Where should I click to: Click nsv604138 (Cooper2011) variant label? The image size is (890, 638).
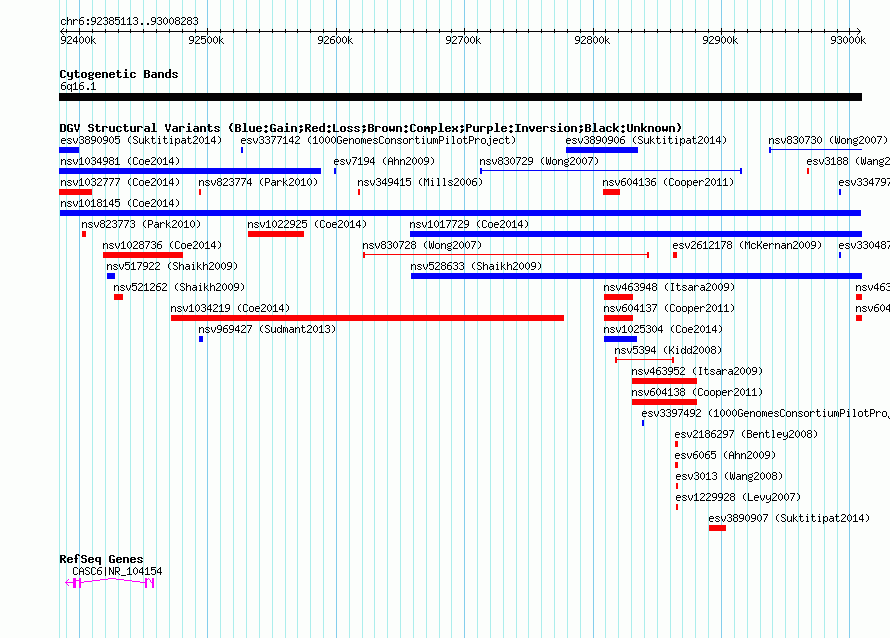(x=698, y=392)
